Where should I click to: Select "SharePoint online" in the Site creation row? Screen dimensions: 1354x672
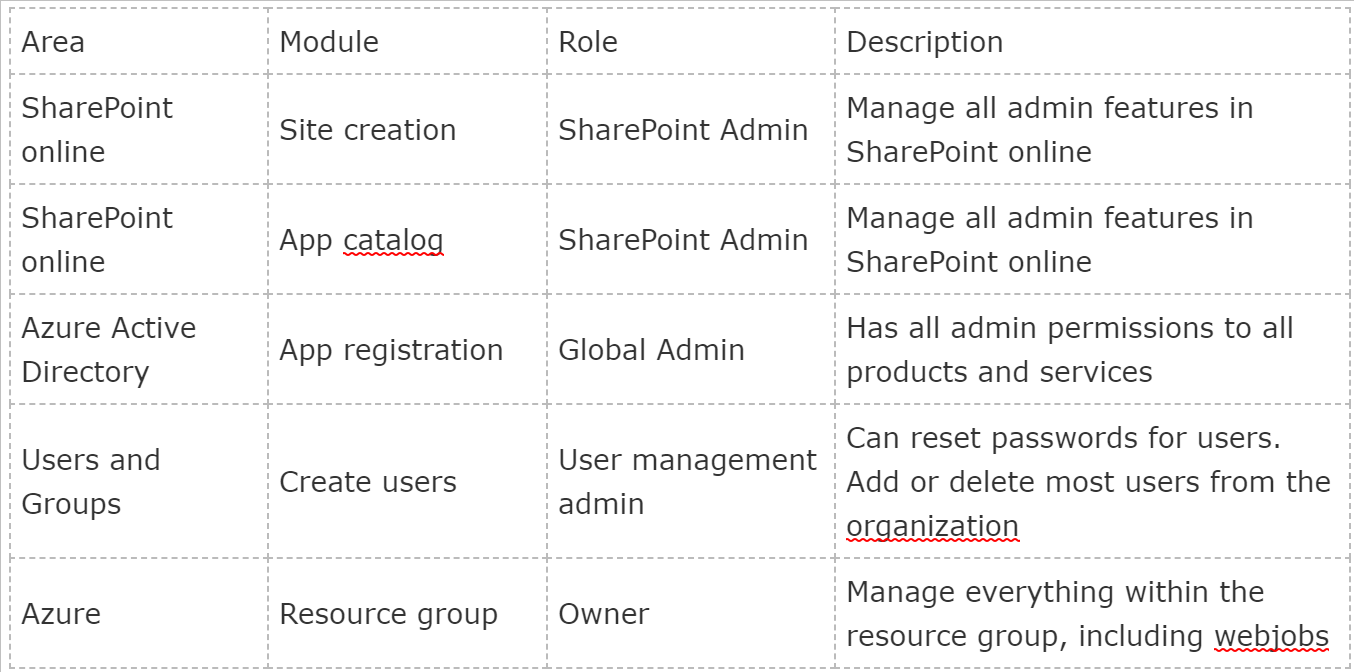click(x=139, y=130)
